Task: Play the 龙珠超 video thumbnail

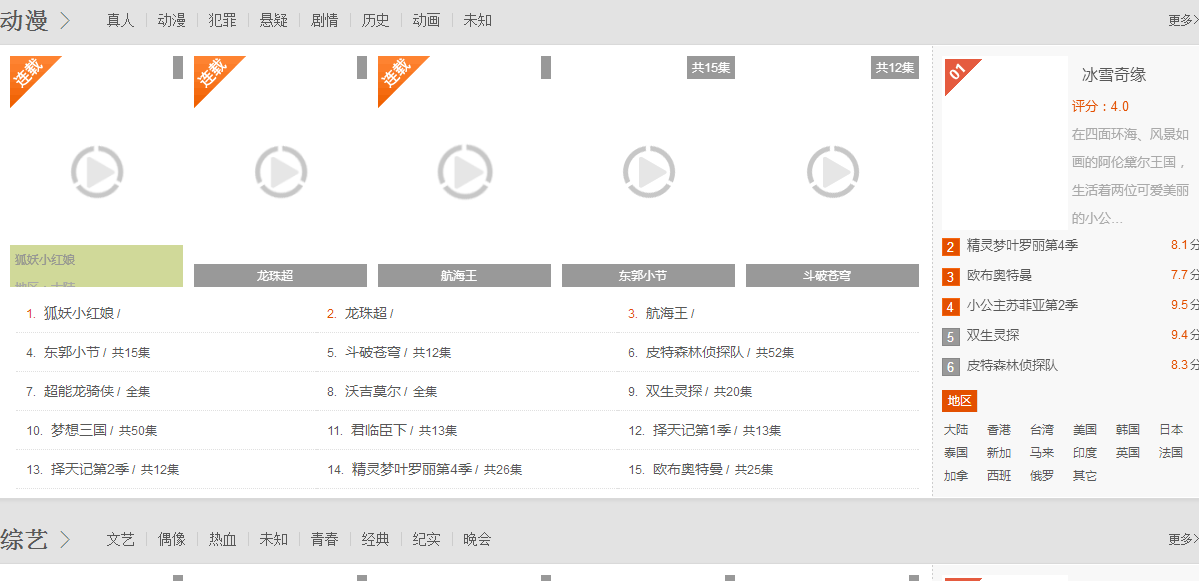Action: (x=281, y=171)
